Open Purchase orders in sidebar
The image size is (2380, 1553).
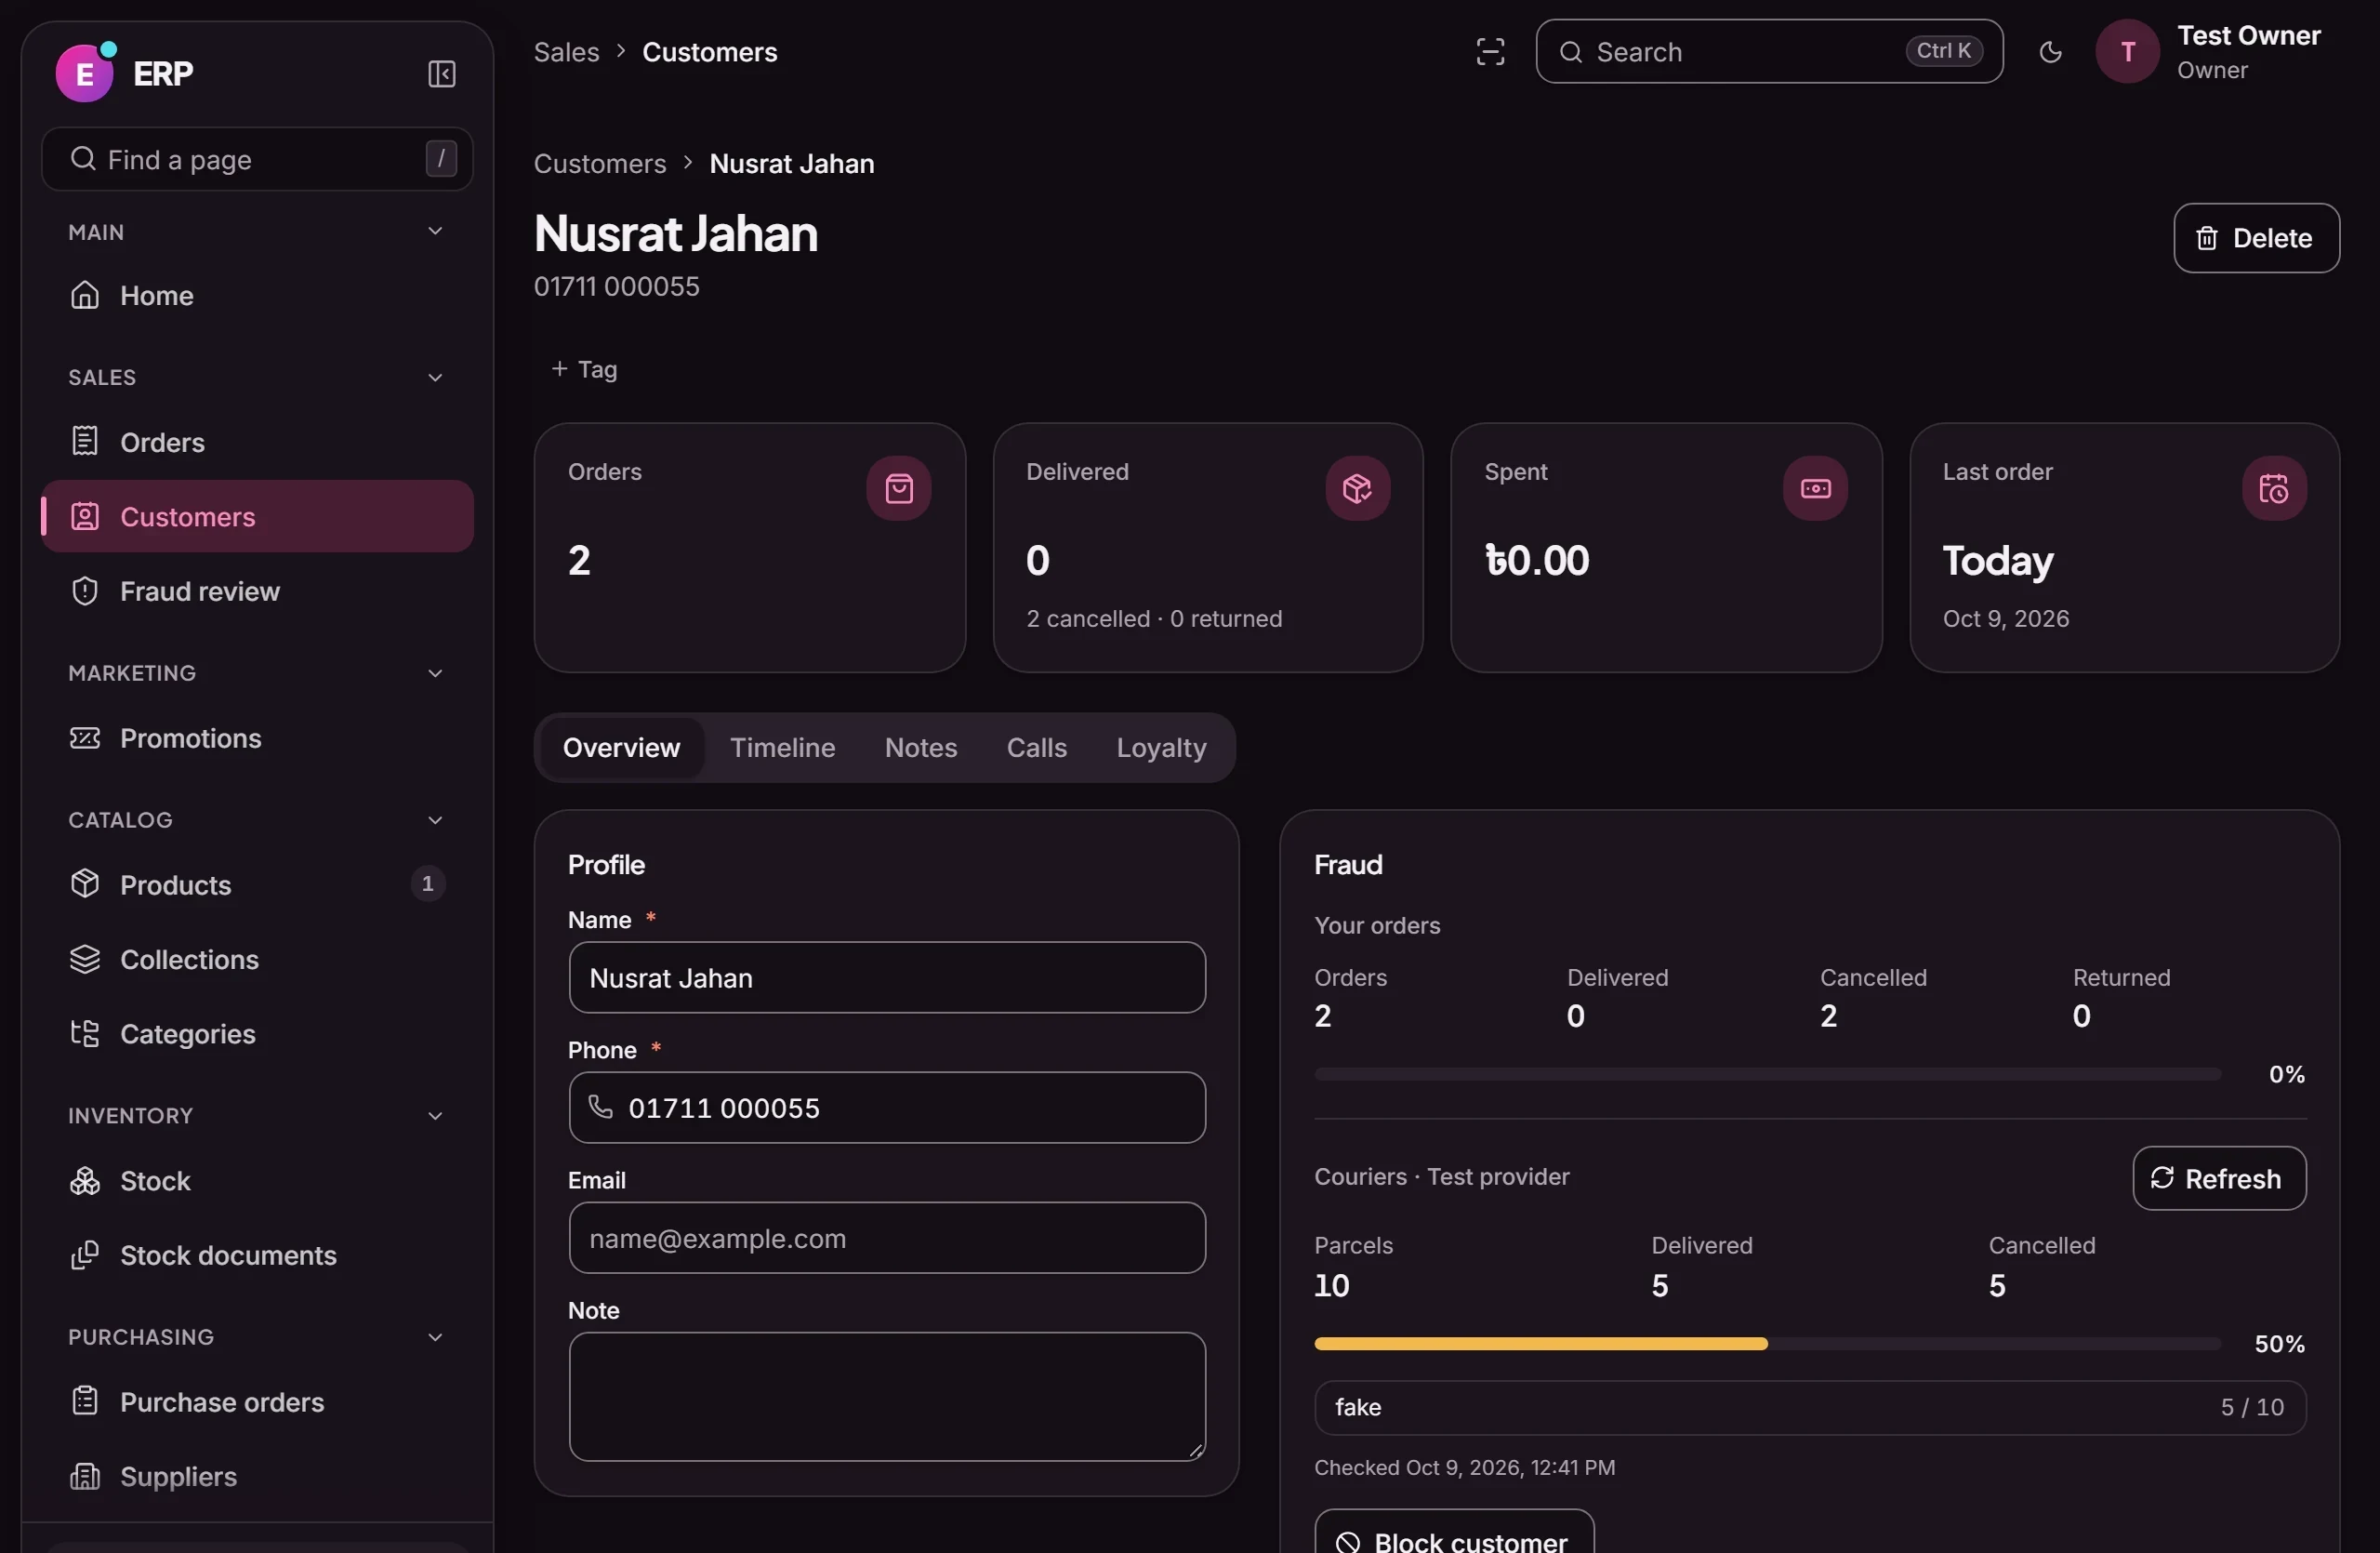[x=257, y=1402]
